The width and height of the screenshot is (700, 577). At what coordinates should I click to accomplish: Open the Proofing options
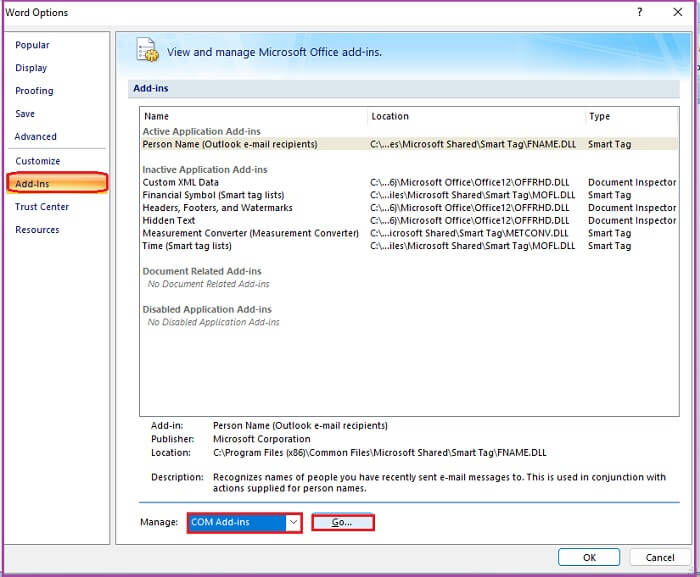[x=34, y=91]
